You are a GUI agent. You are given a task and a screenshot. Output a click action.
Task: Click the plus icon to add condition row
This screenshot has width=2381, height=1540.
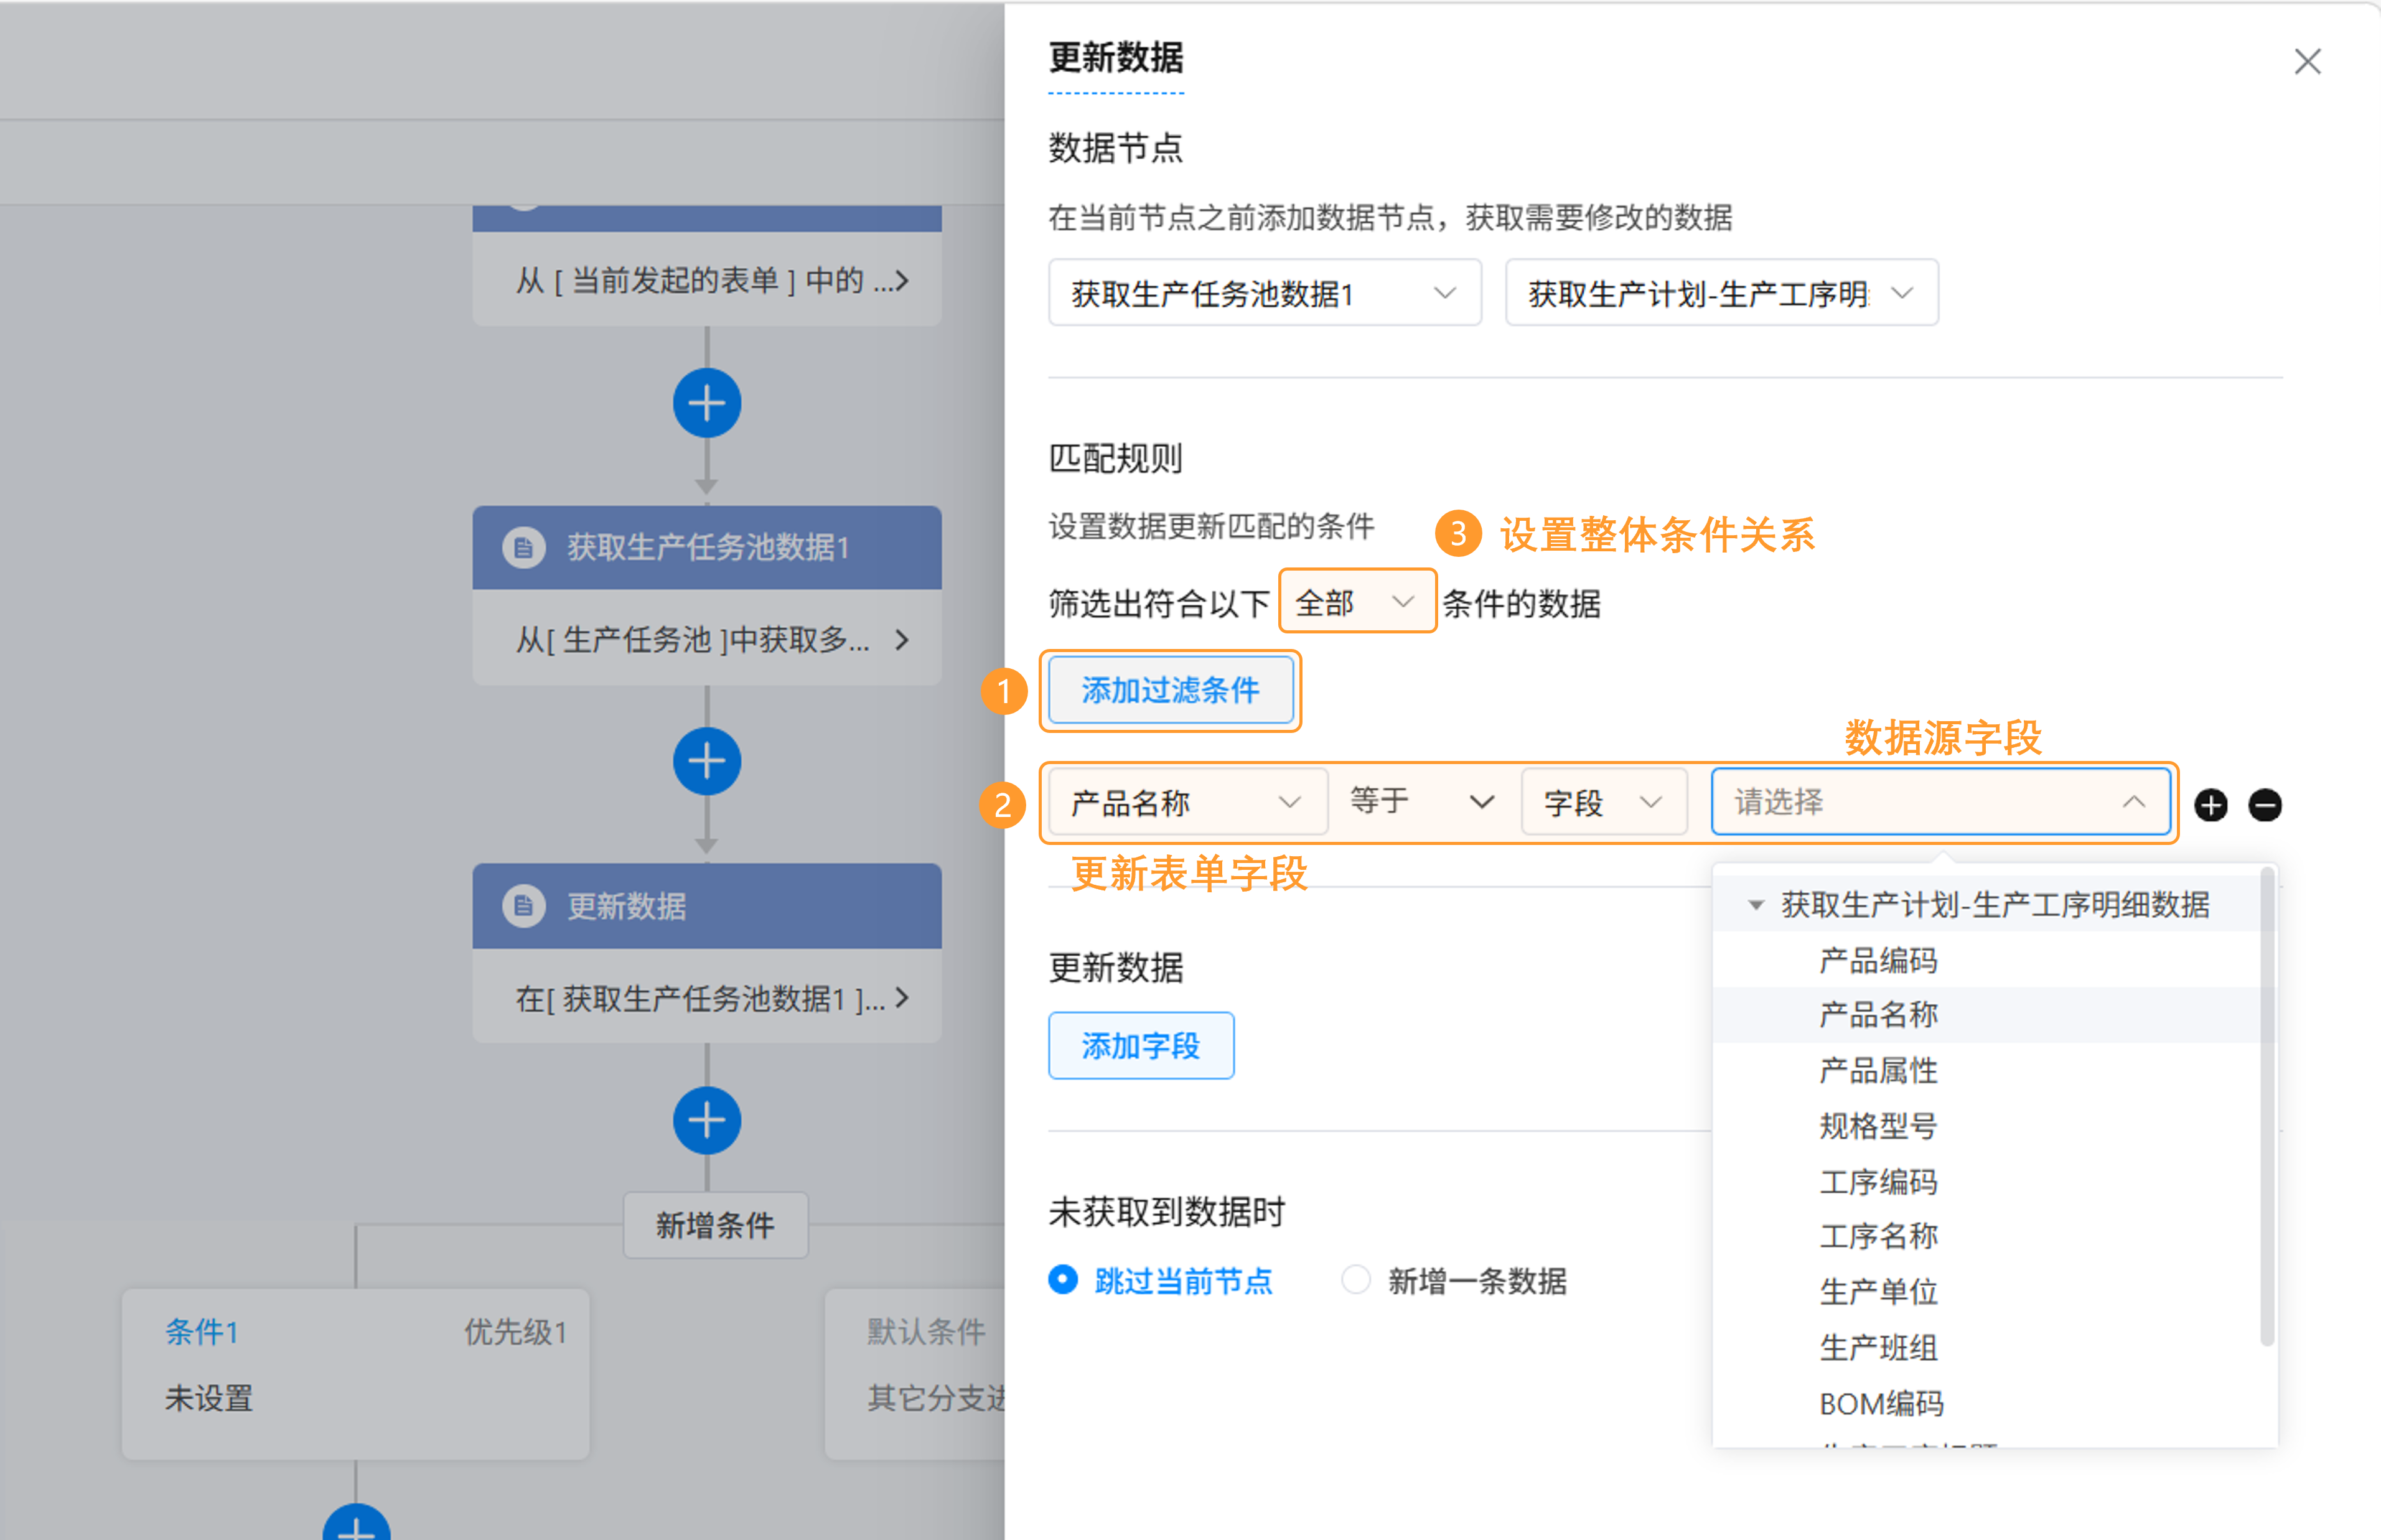(x=2210, y=804)
